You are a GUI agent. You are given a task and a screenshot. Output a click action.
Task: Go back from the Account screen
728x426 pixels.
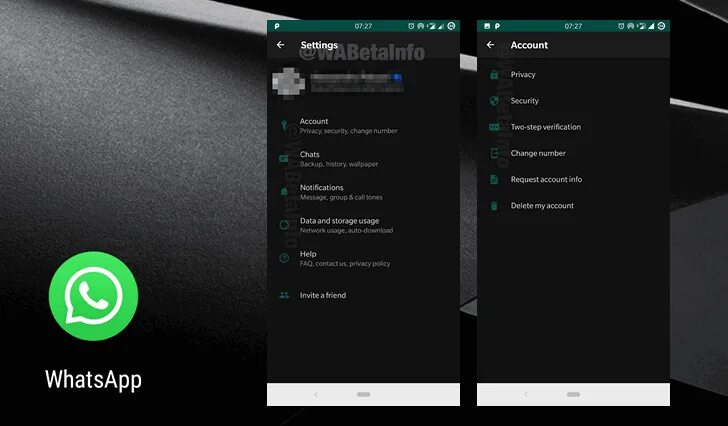click(x=490, y=45)
